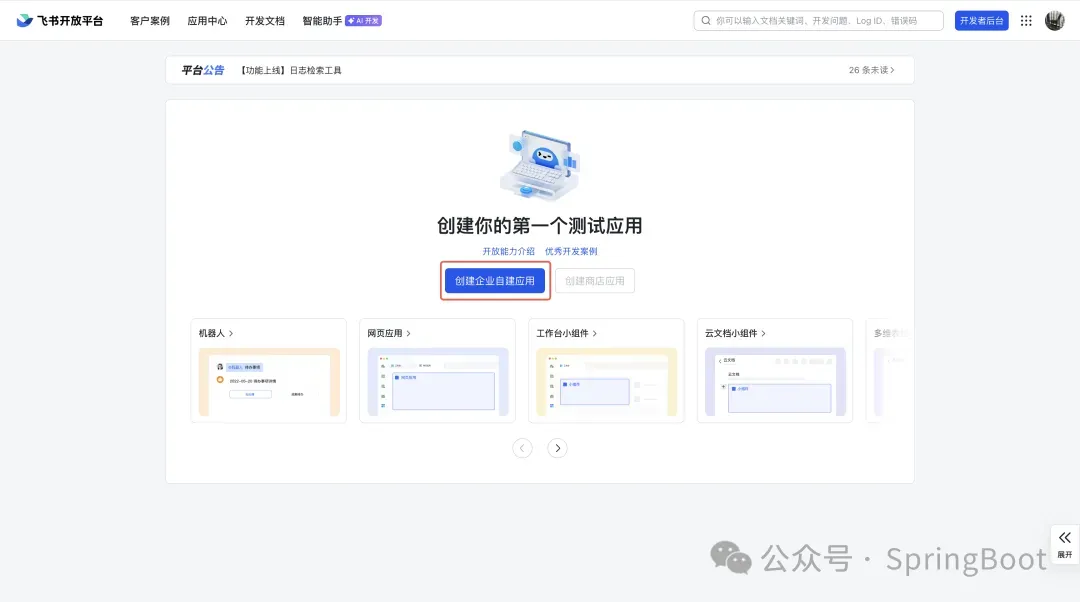
Task: Open the 开放能力介绍 link
Action: pos(508,251)
